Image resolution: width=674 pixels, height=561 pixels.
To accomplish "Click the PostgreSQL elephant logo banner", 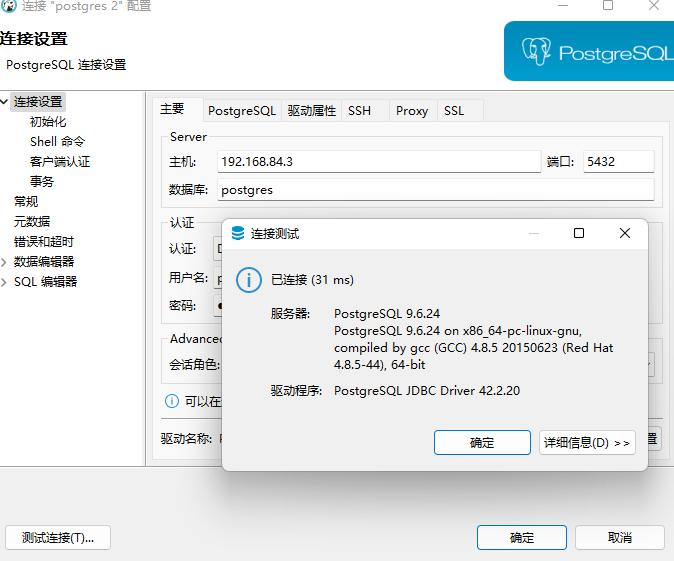I will tap(588, 51).
